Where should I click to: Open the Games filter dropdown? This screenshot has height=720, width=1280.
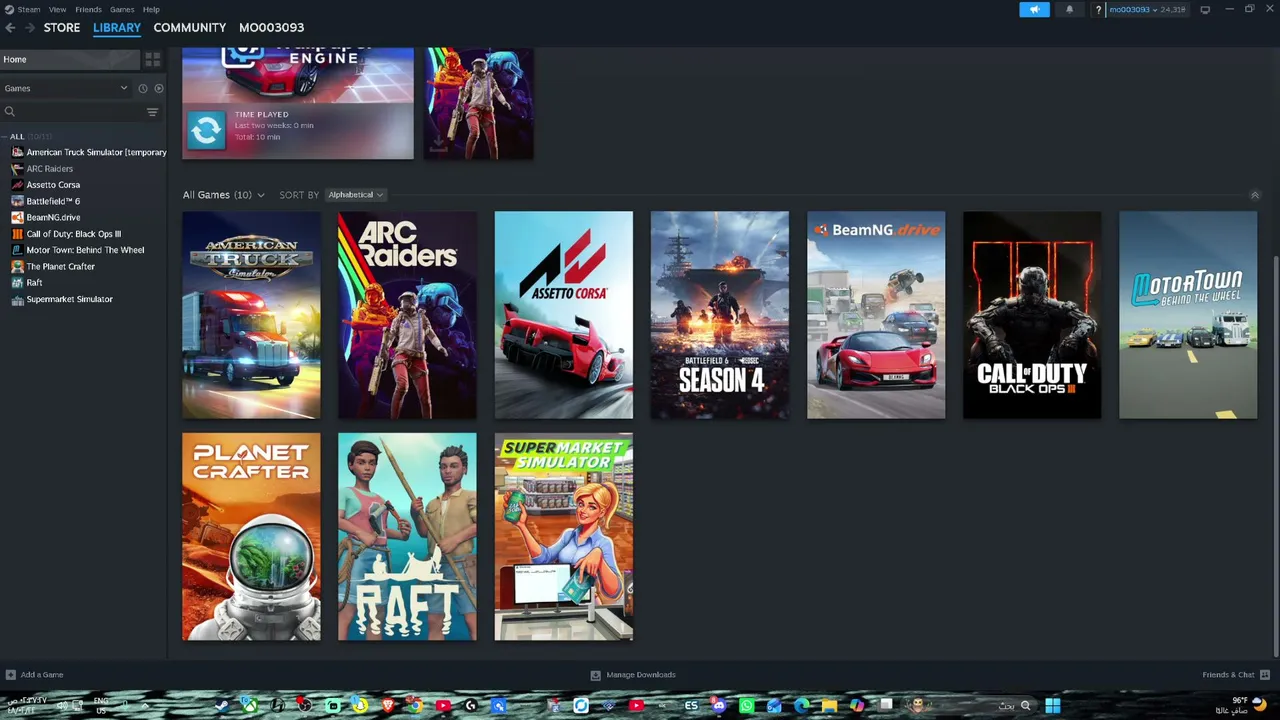66,88
